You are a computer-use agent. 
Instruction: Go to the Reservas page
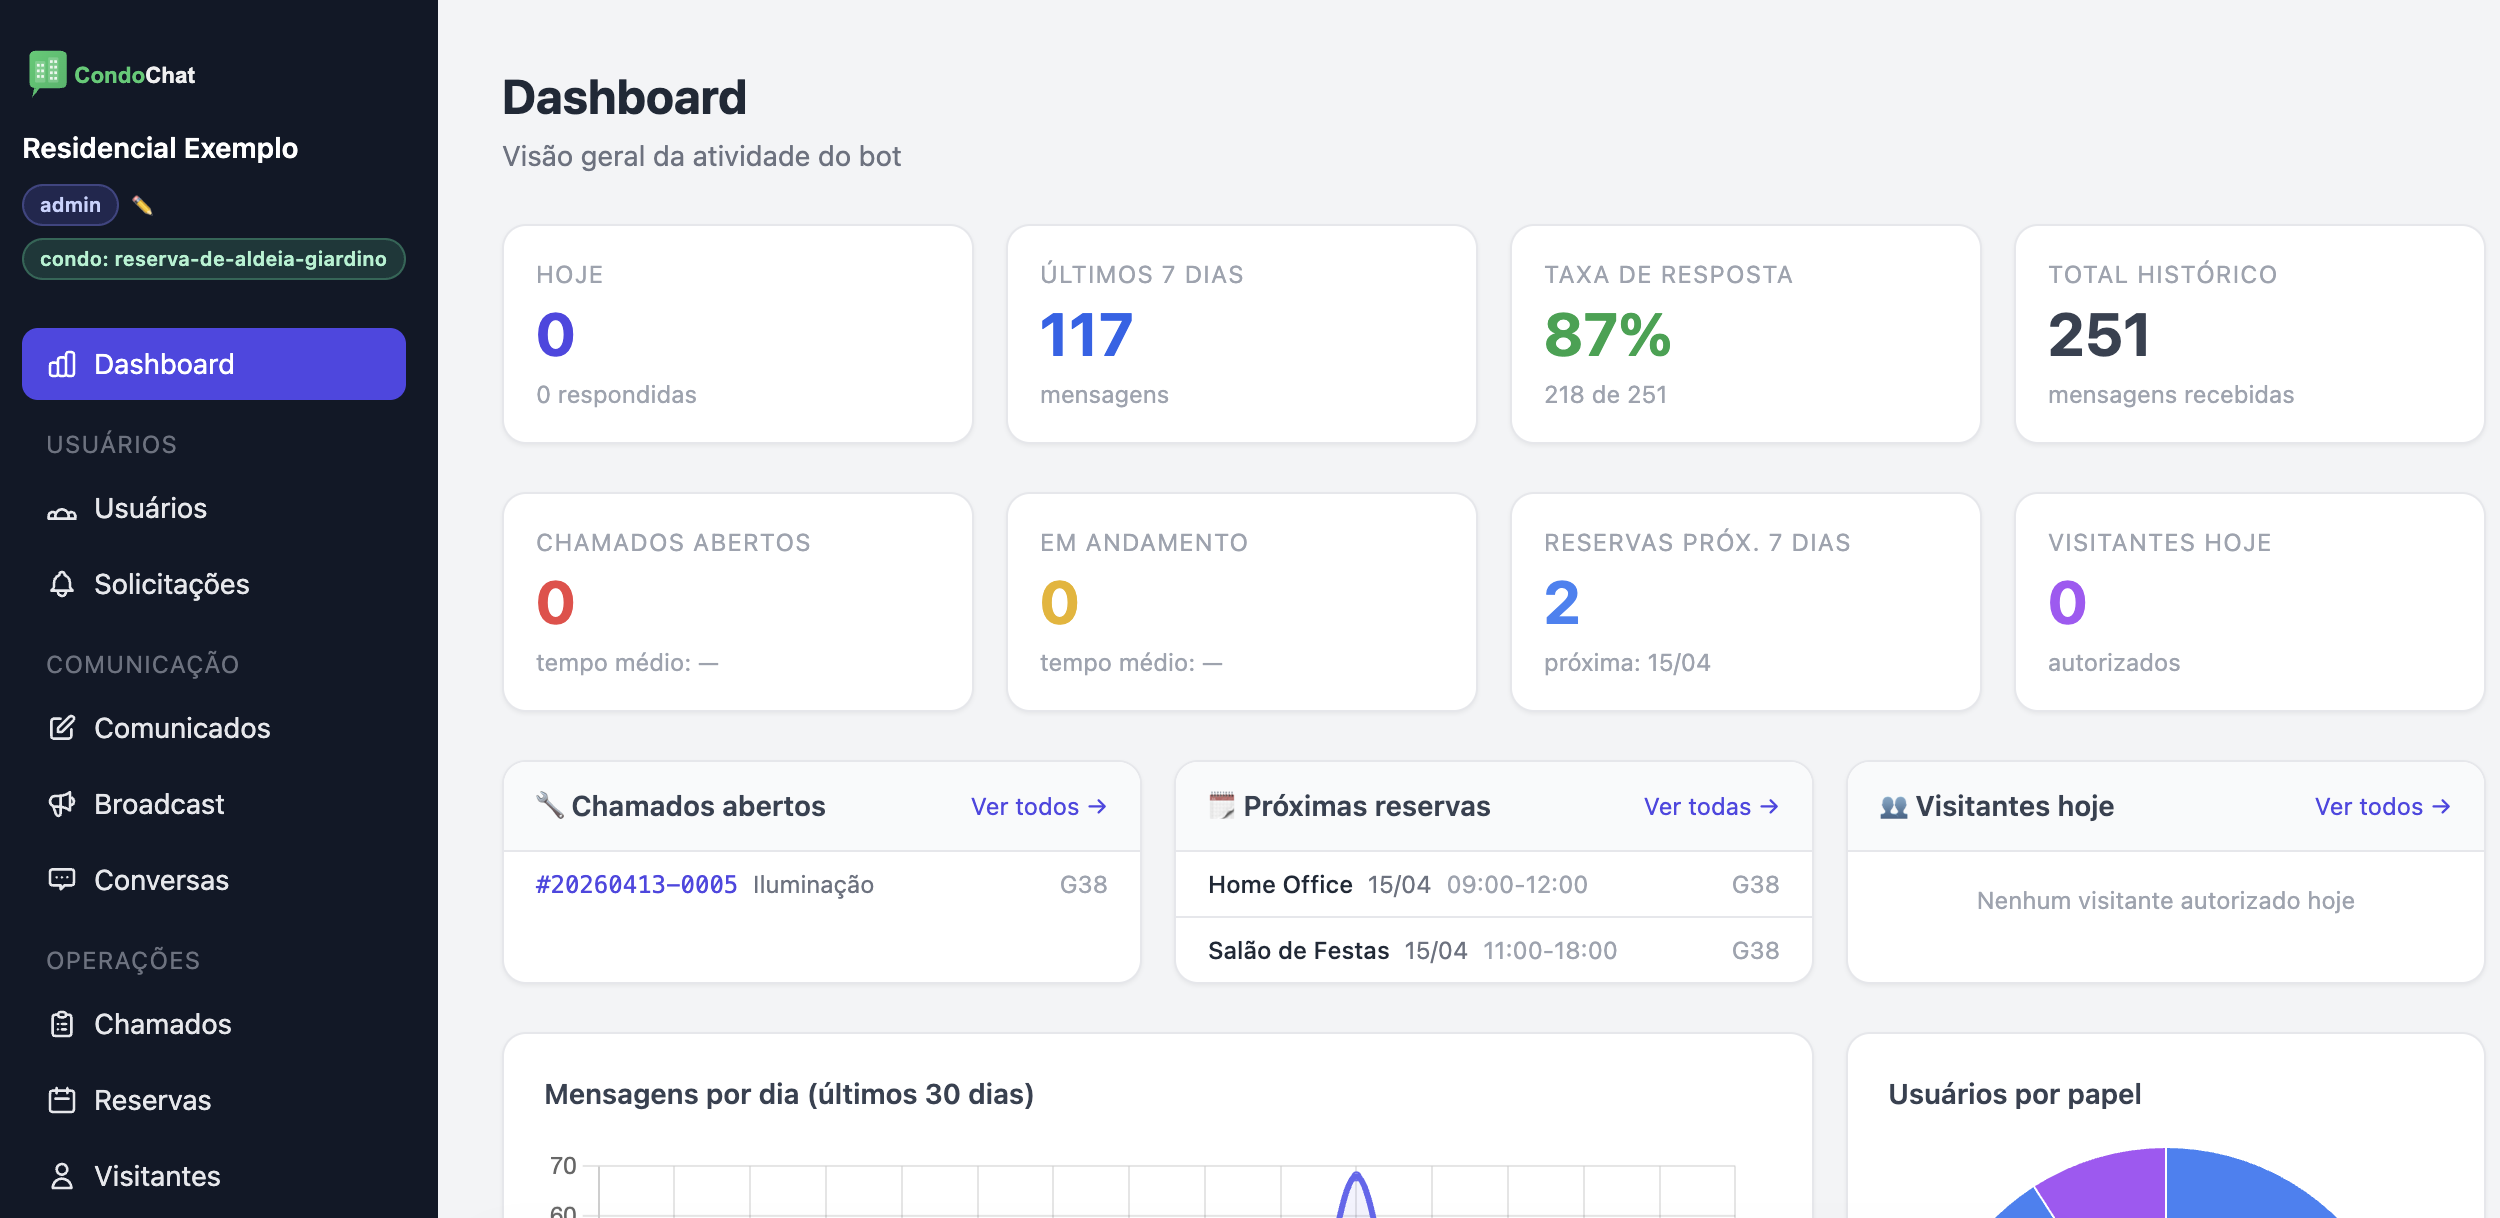click(214, 1100)
